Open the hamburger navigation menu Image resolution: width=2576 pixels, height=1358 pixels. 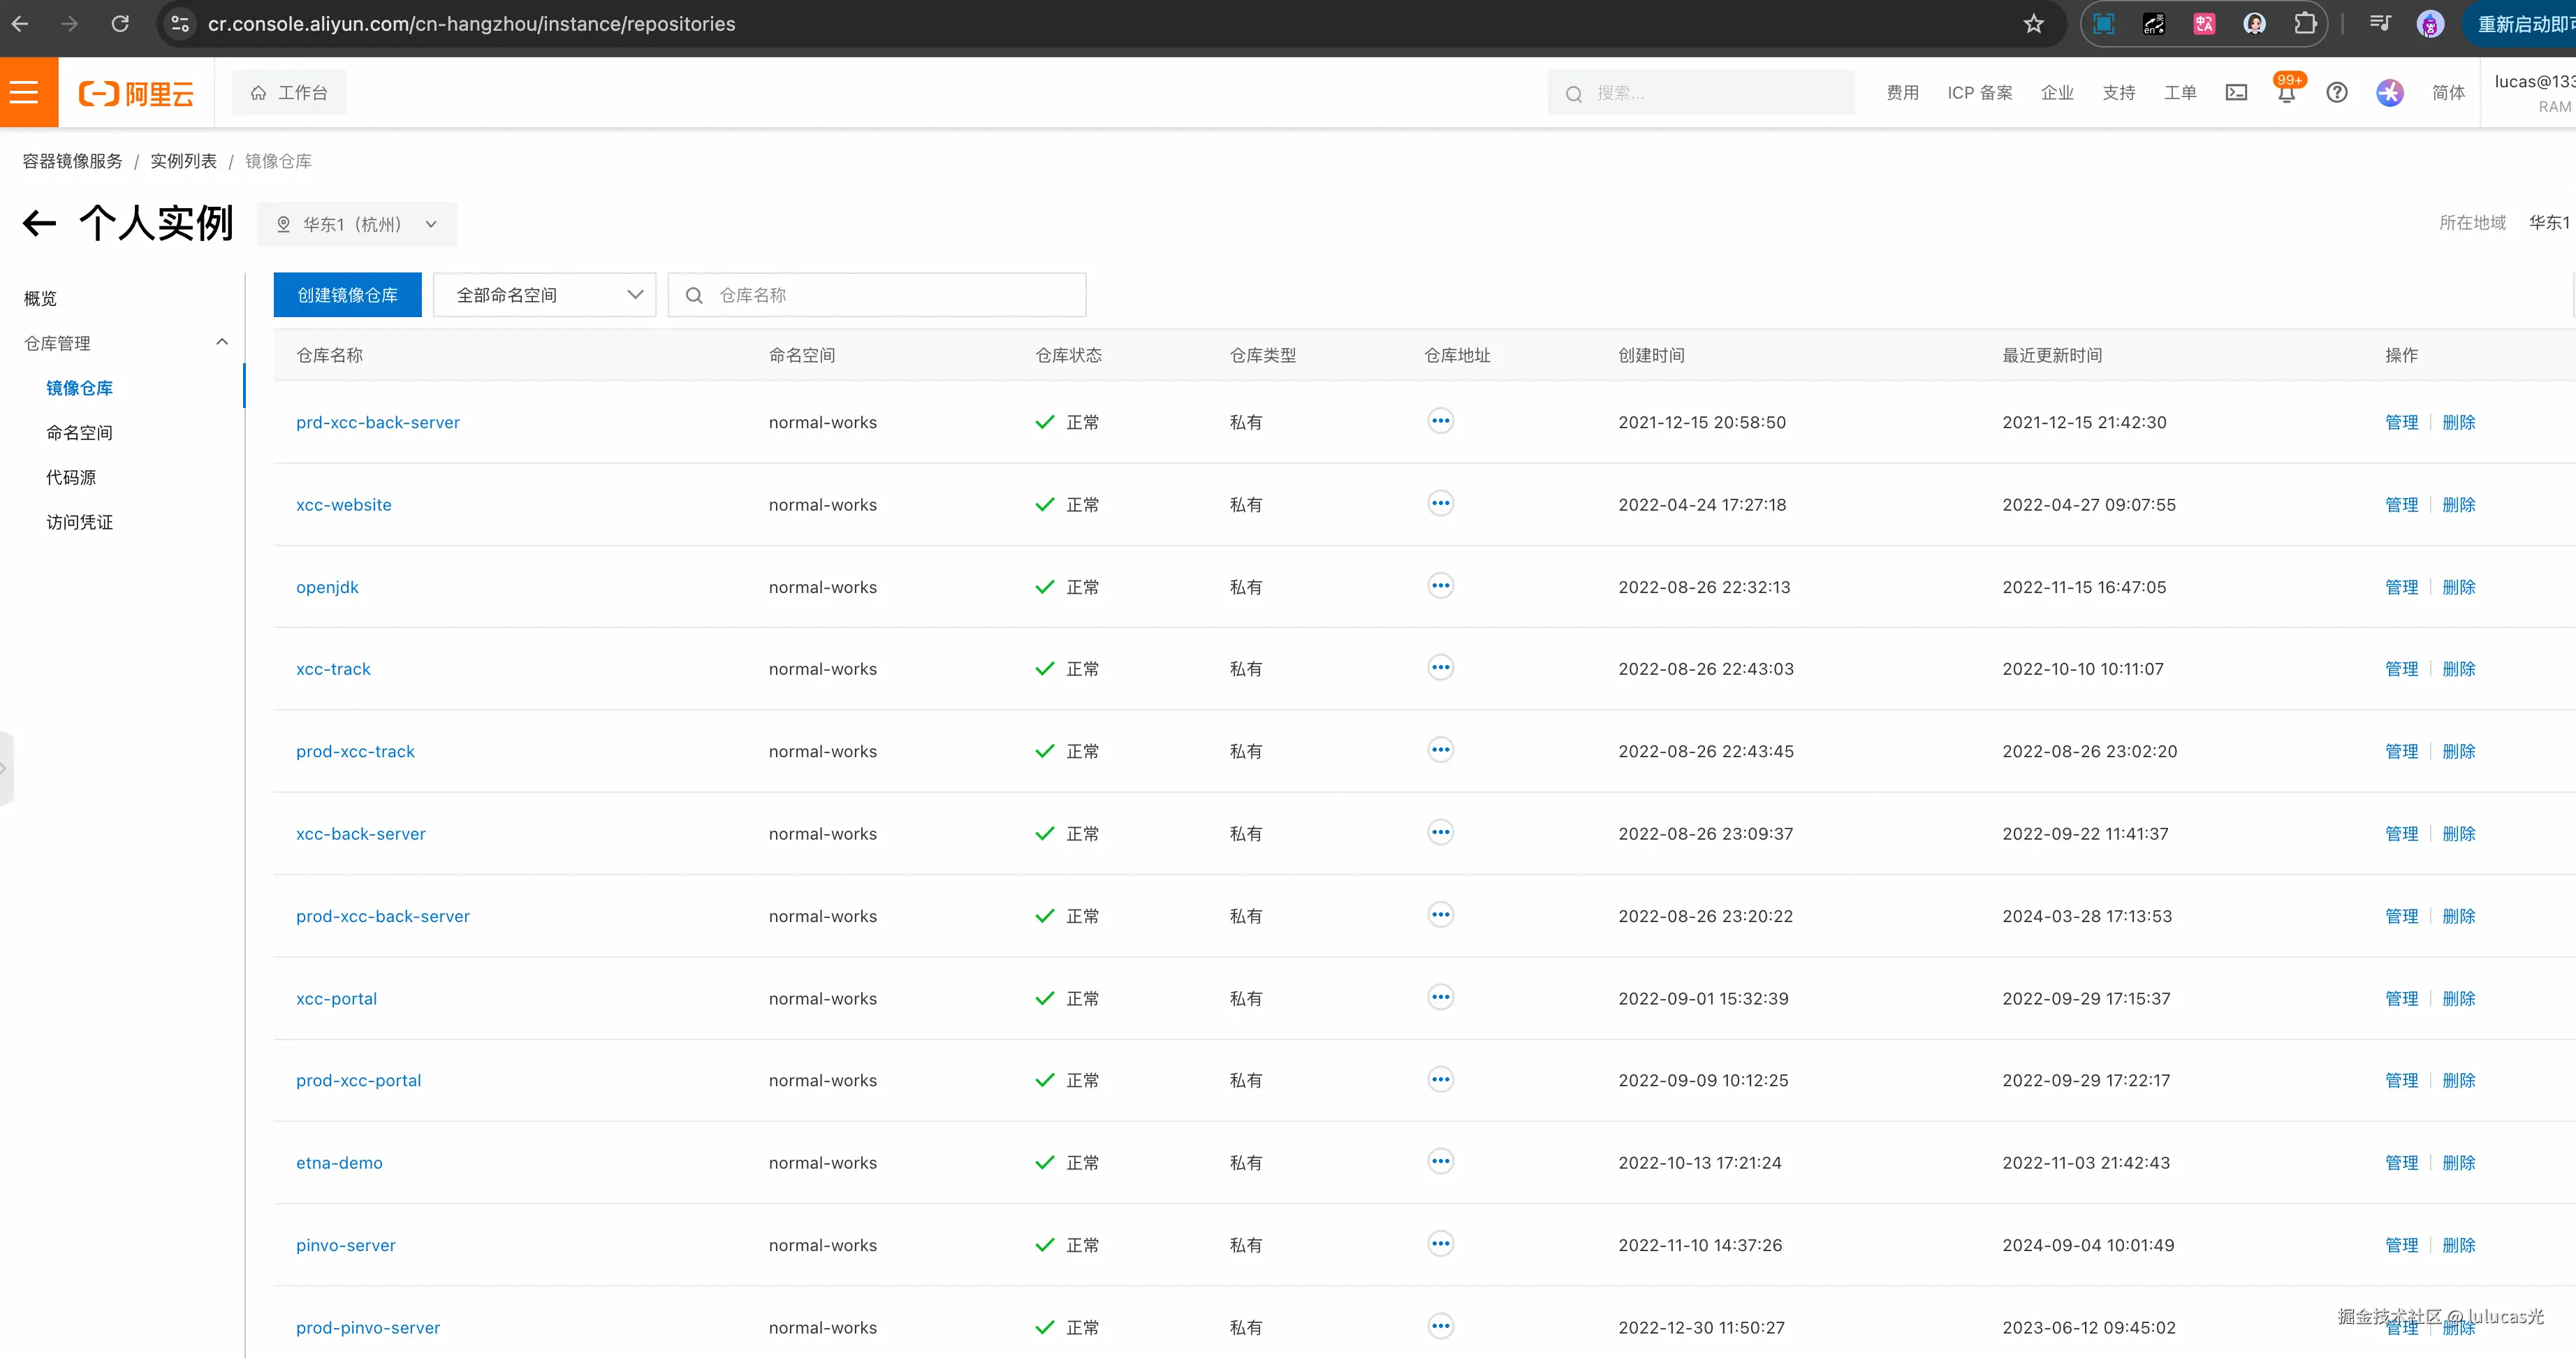pyautogui.click(x=25, y=93)
